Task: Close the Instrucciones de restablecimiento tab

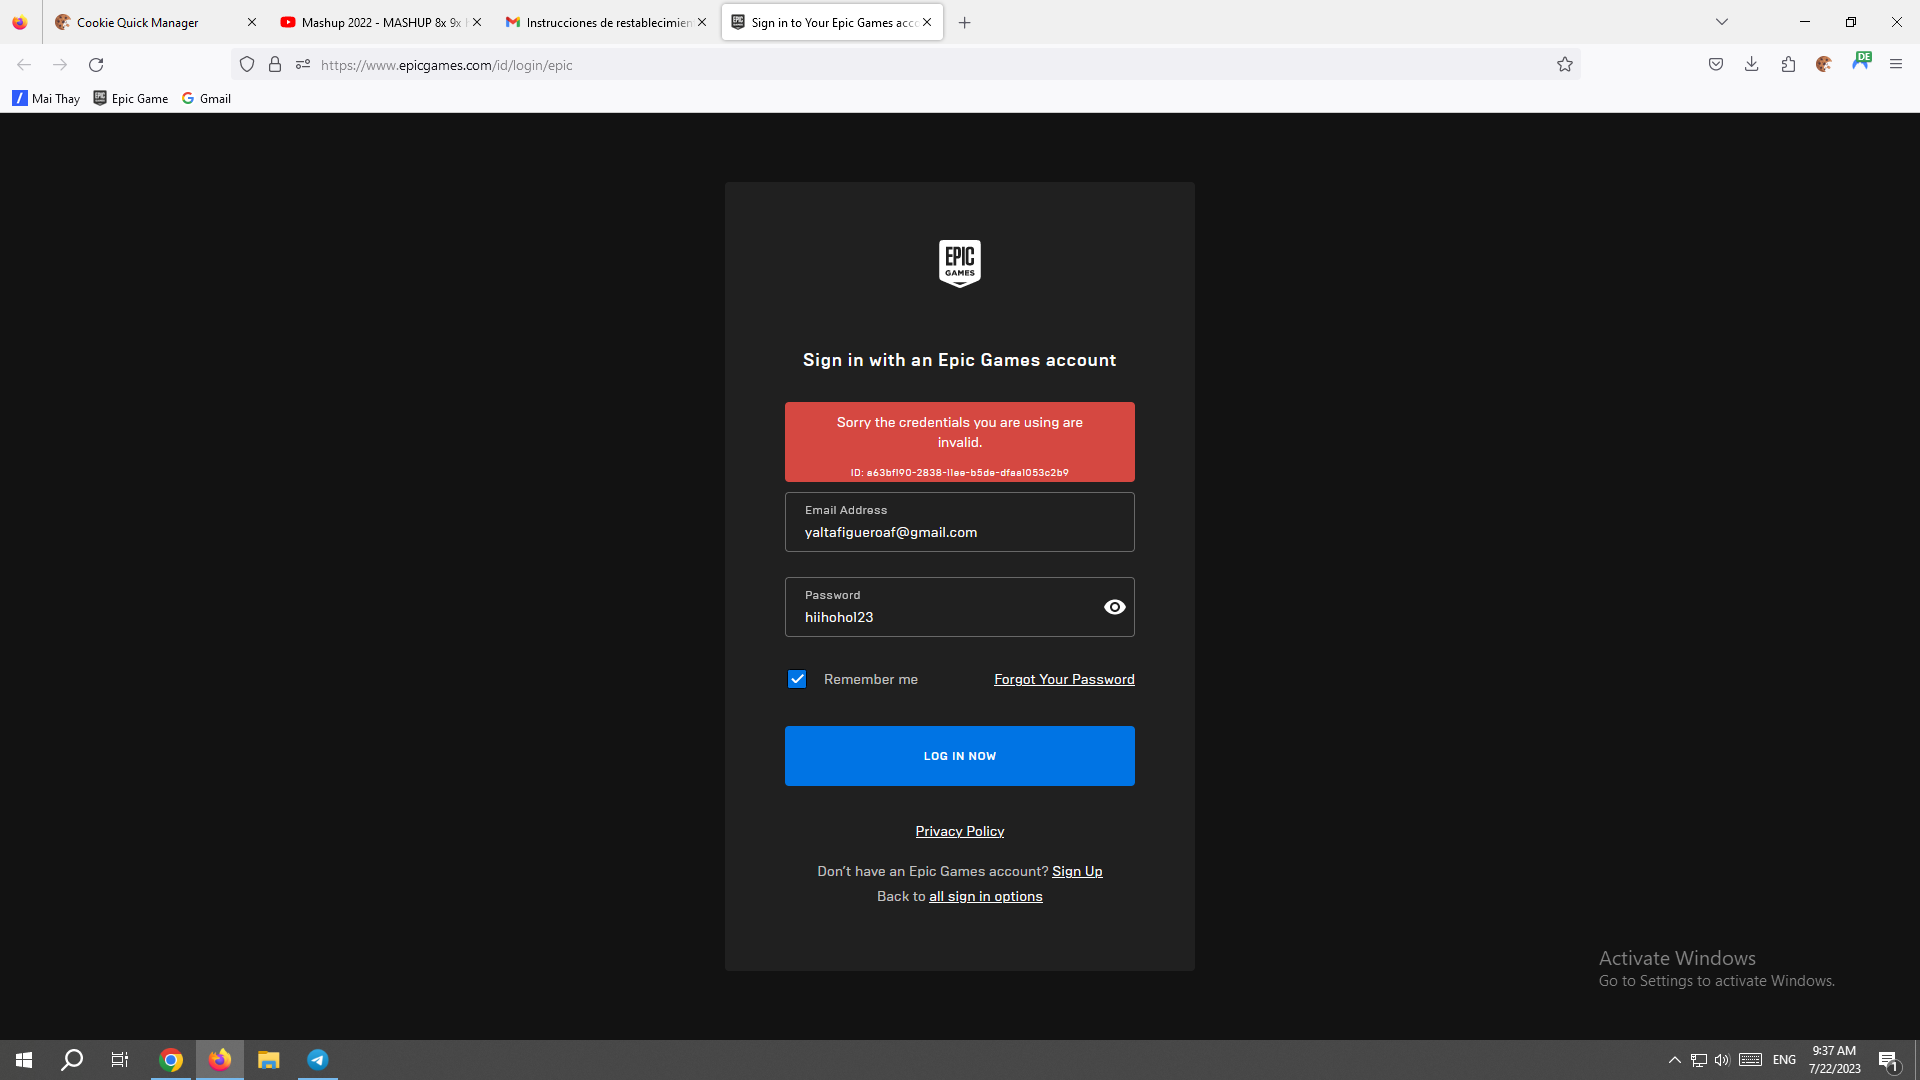Action: [x=702, y=22]
